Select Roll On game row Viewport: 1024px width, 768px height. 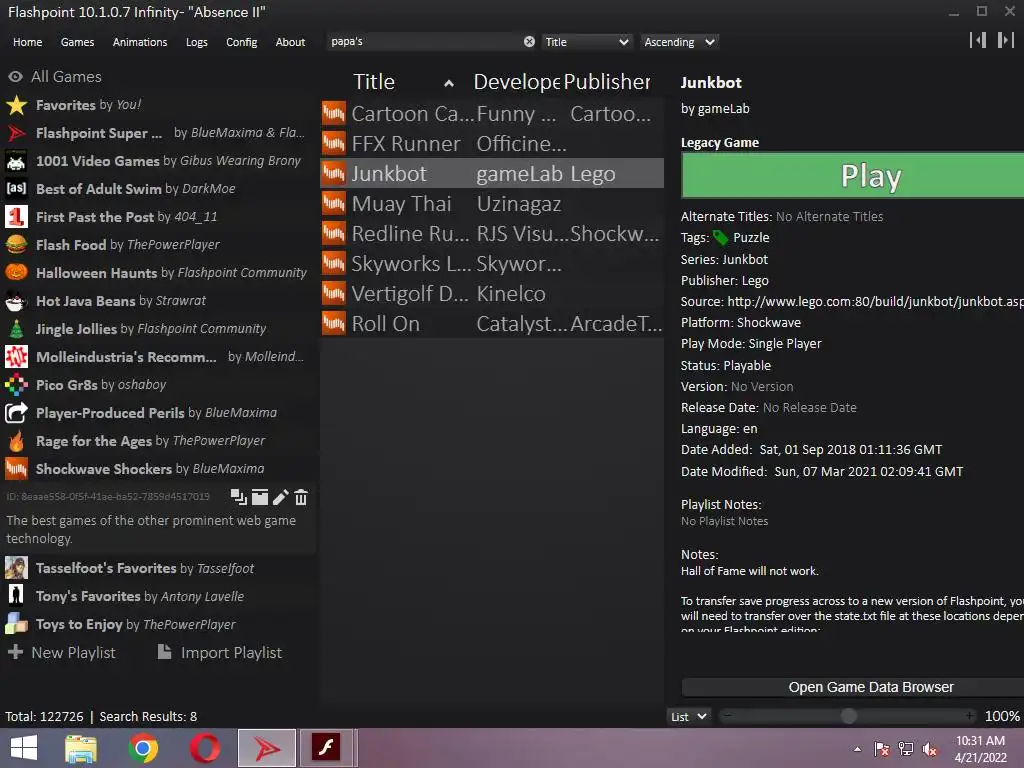492,324
